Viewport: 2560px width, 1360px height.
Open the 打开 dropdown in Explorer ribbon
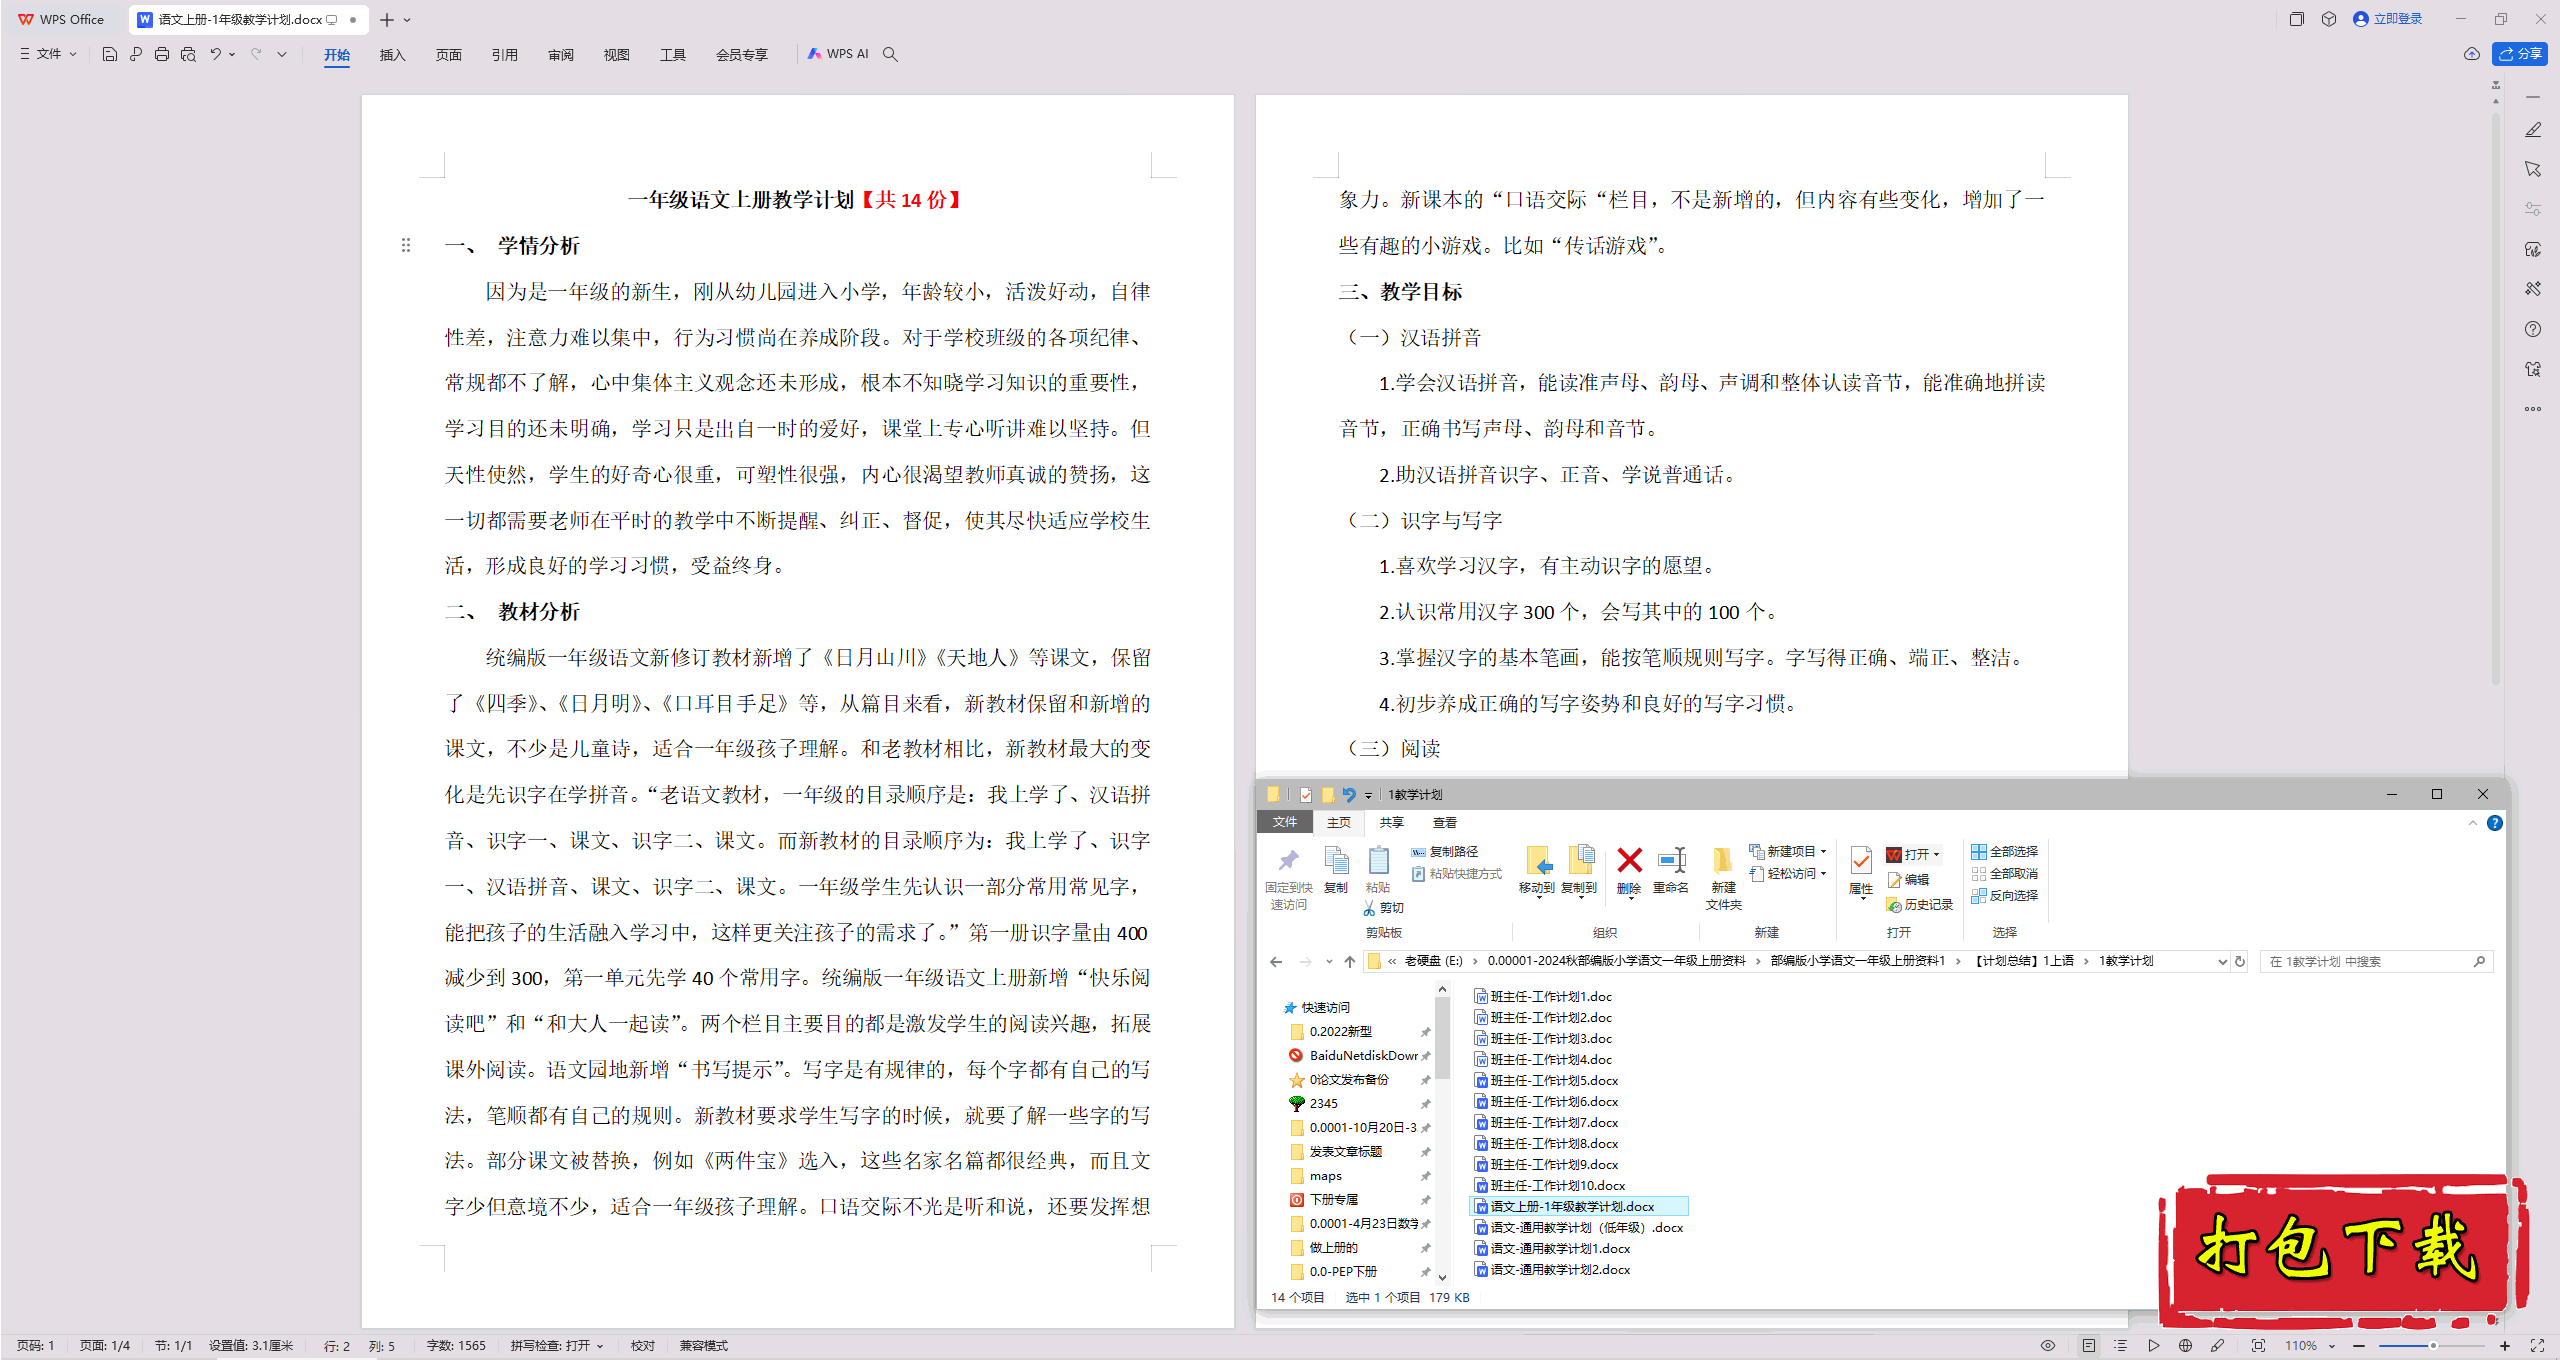coord(1936,855)
